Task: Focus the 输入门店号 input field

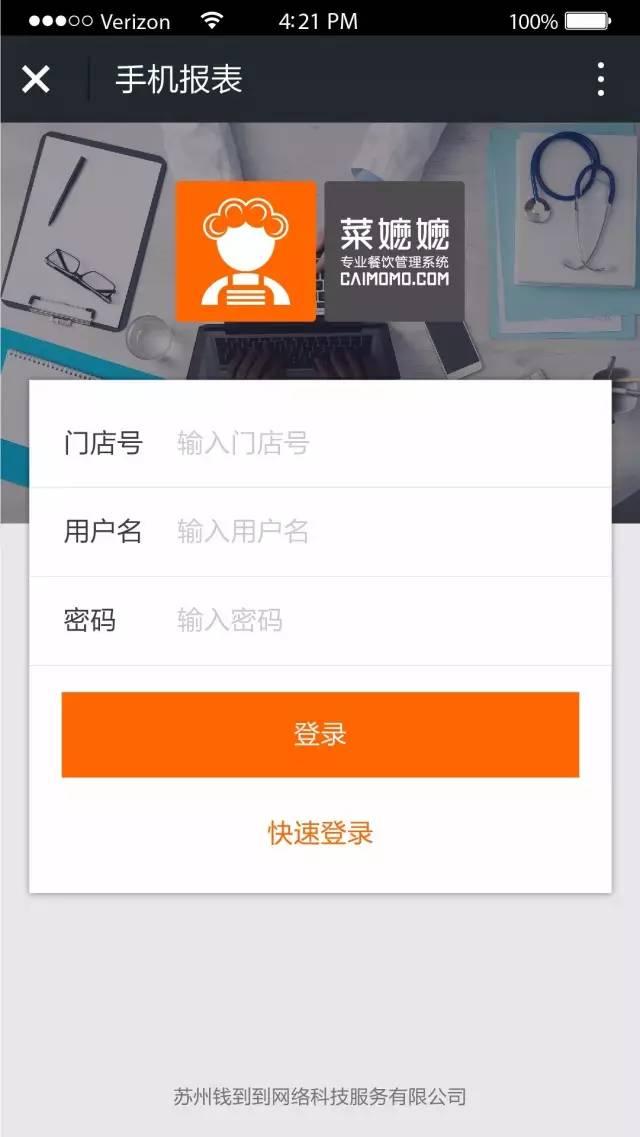Action: click(x=384, y=442)
